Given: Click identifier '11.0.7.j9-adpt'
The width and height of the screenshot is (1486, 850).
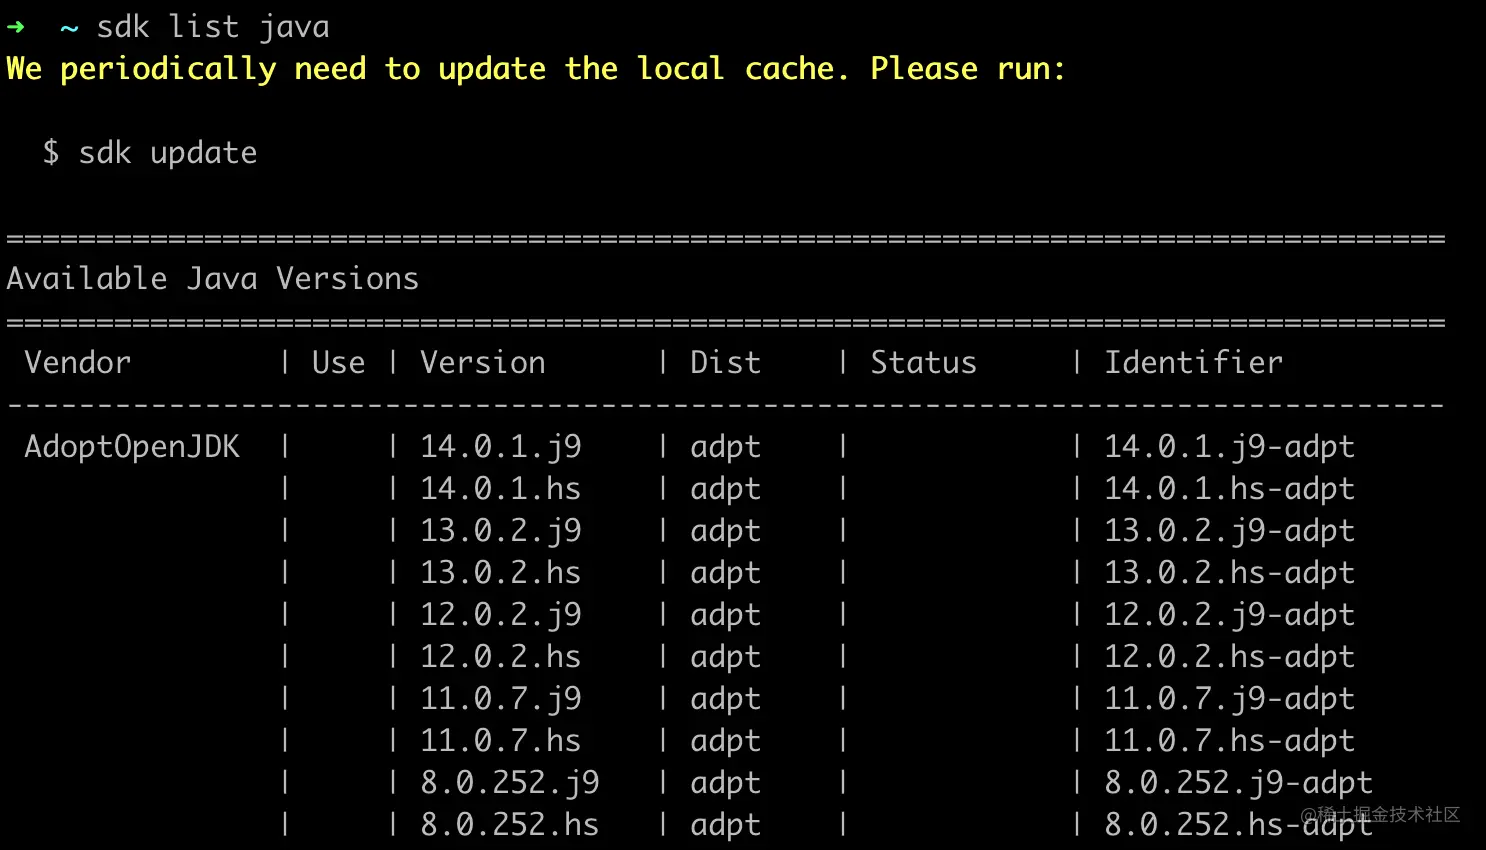Looking at the screenshot, I should (x=1230, y=698).
